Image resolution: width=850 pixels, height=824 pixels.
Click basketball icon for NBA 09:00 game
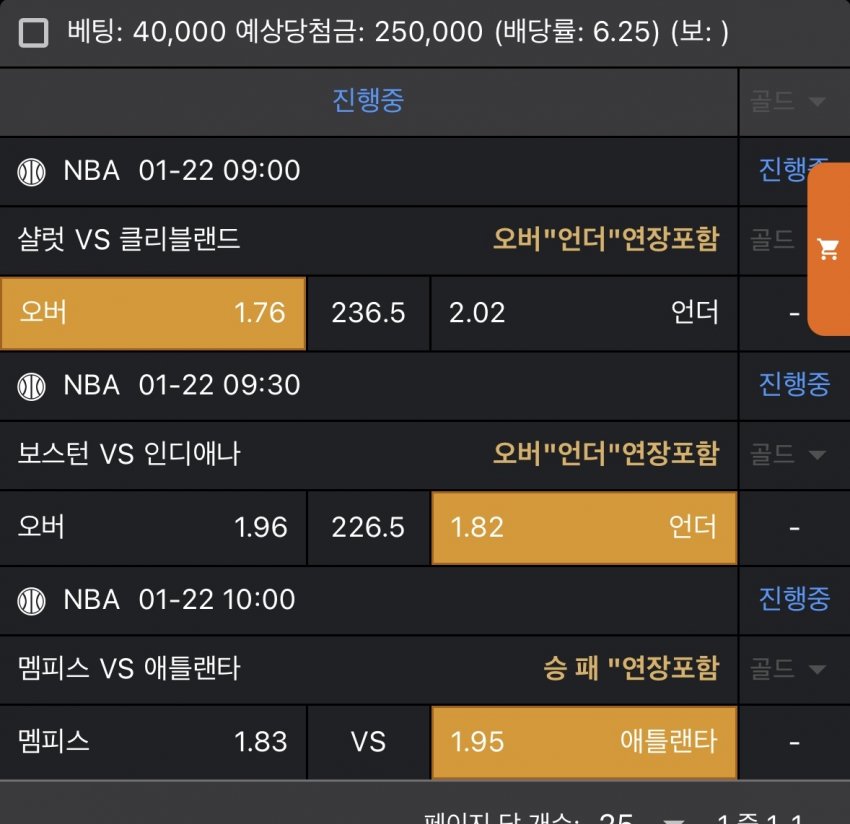pos(32,171)
